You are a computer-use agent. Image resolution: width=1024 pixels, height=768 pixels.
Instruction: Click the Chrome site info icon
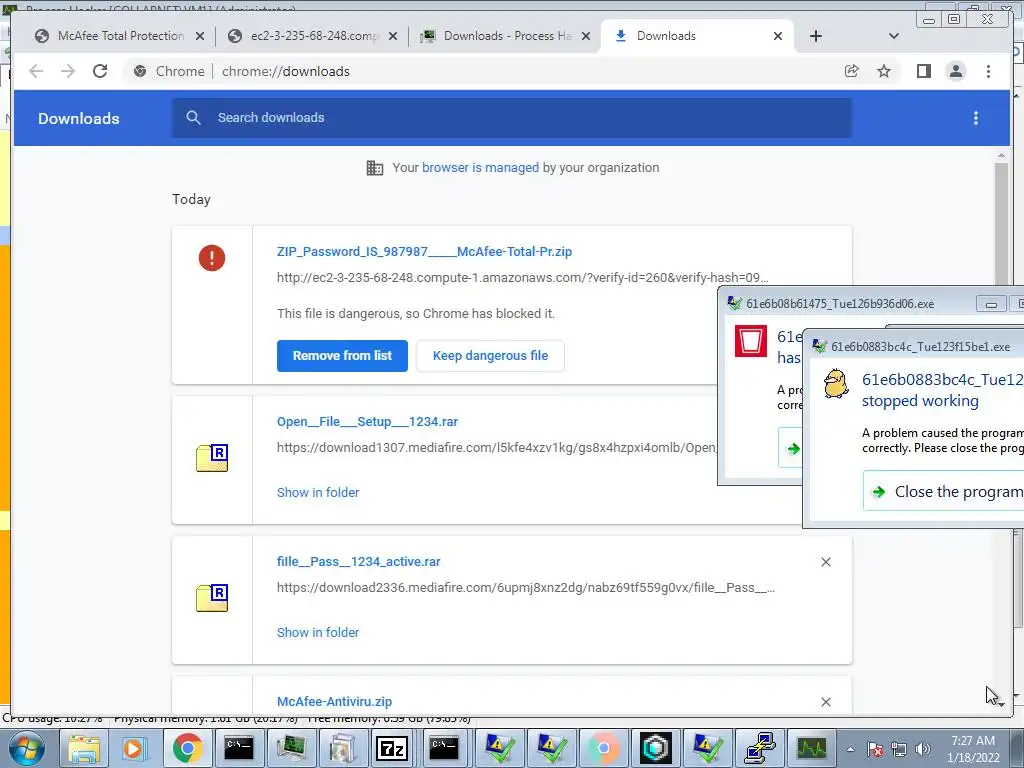coord(140,71)
